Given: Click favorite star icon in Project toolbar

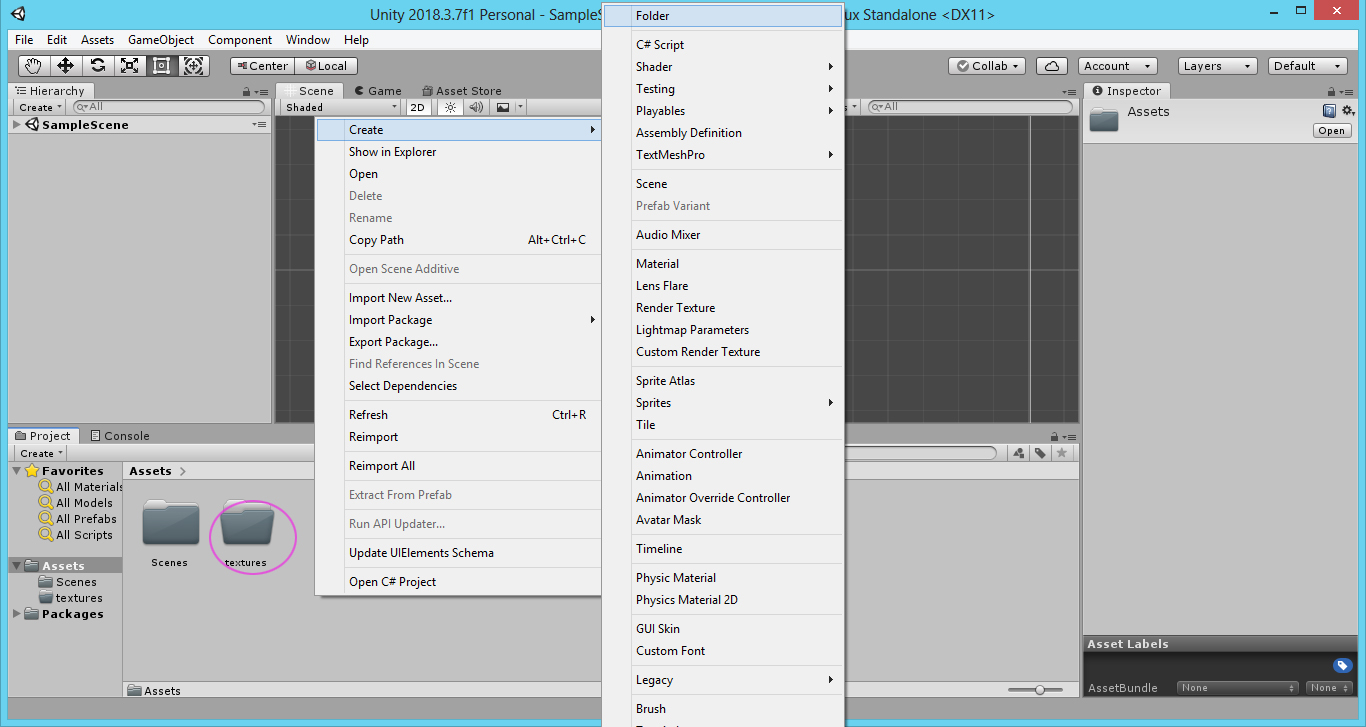Looking at the screenshot, I should tap(1062, 453).
